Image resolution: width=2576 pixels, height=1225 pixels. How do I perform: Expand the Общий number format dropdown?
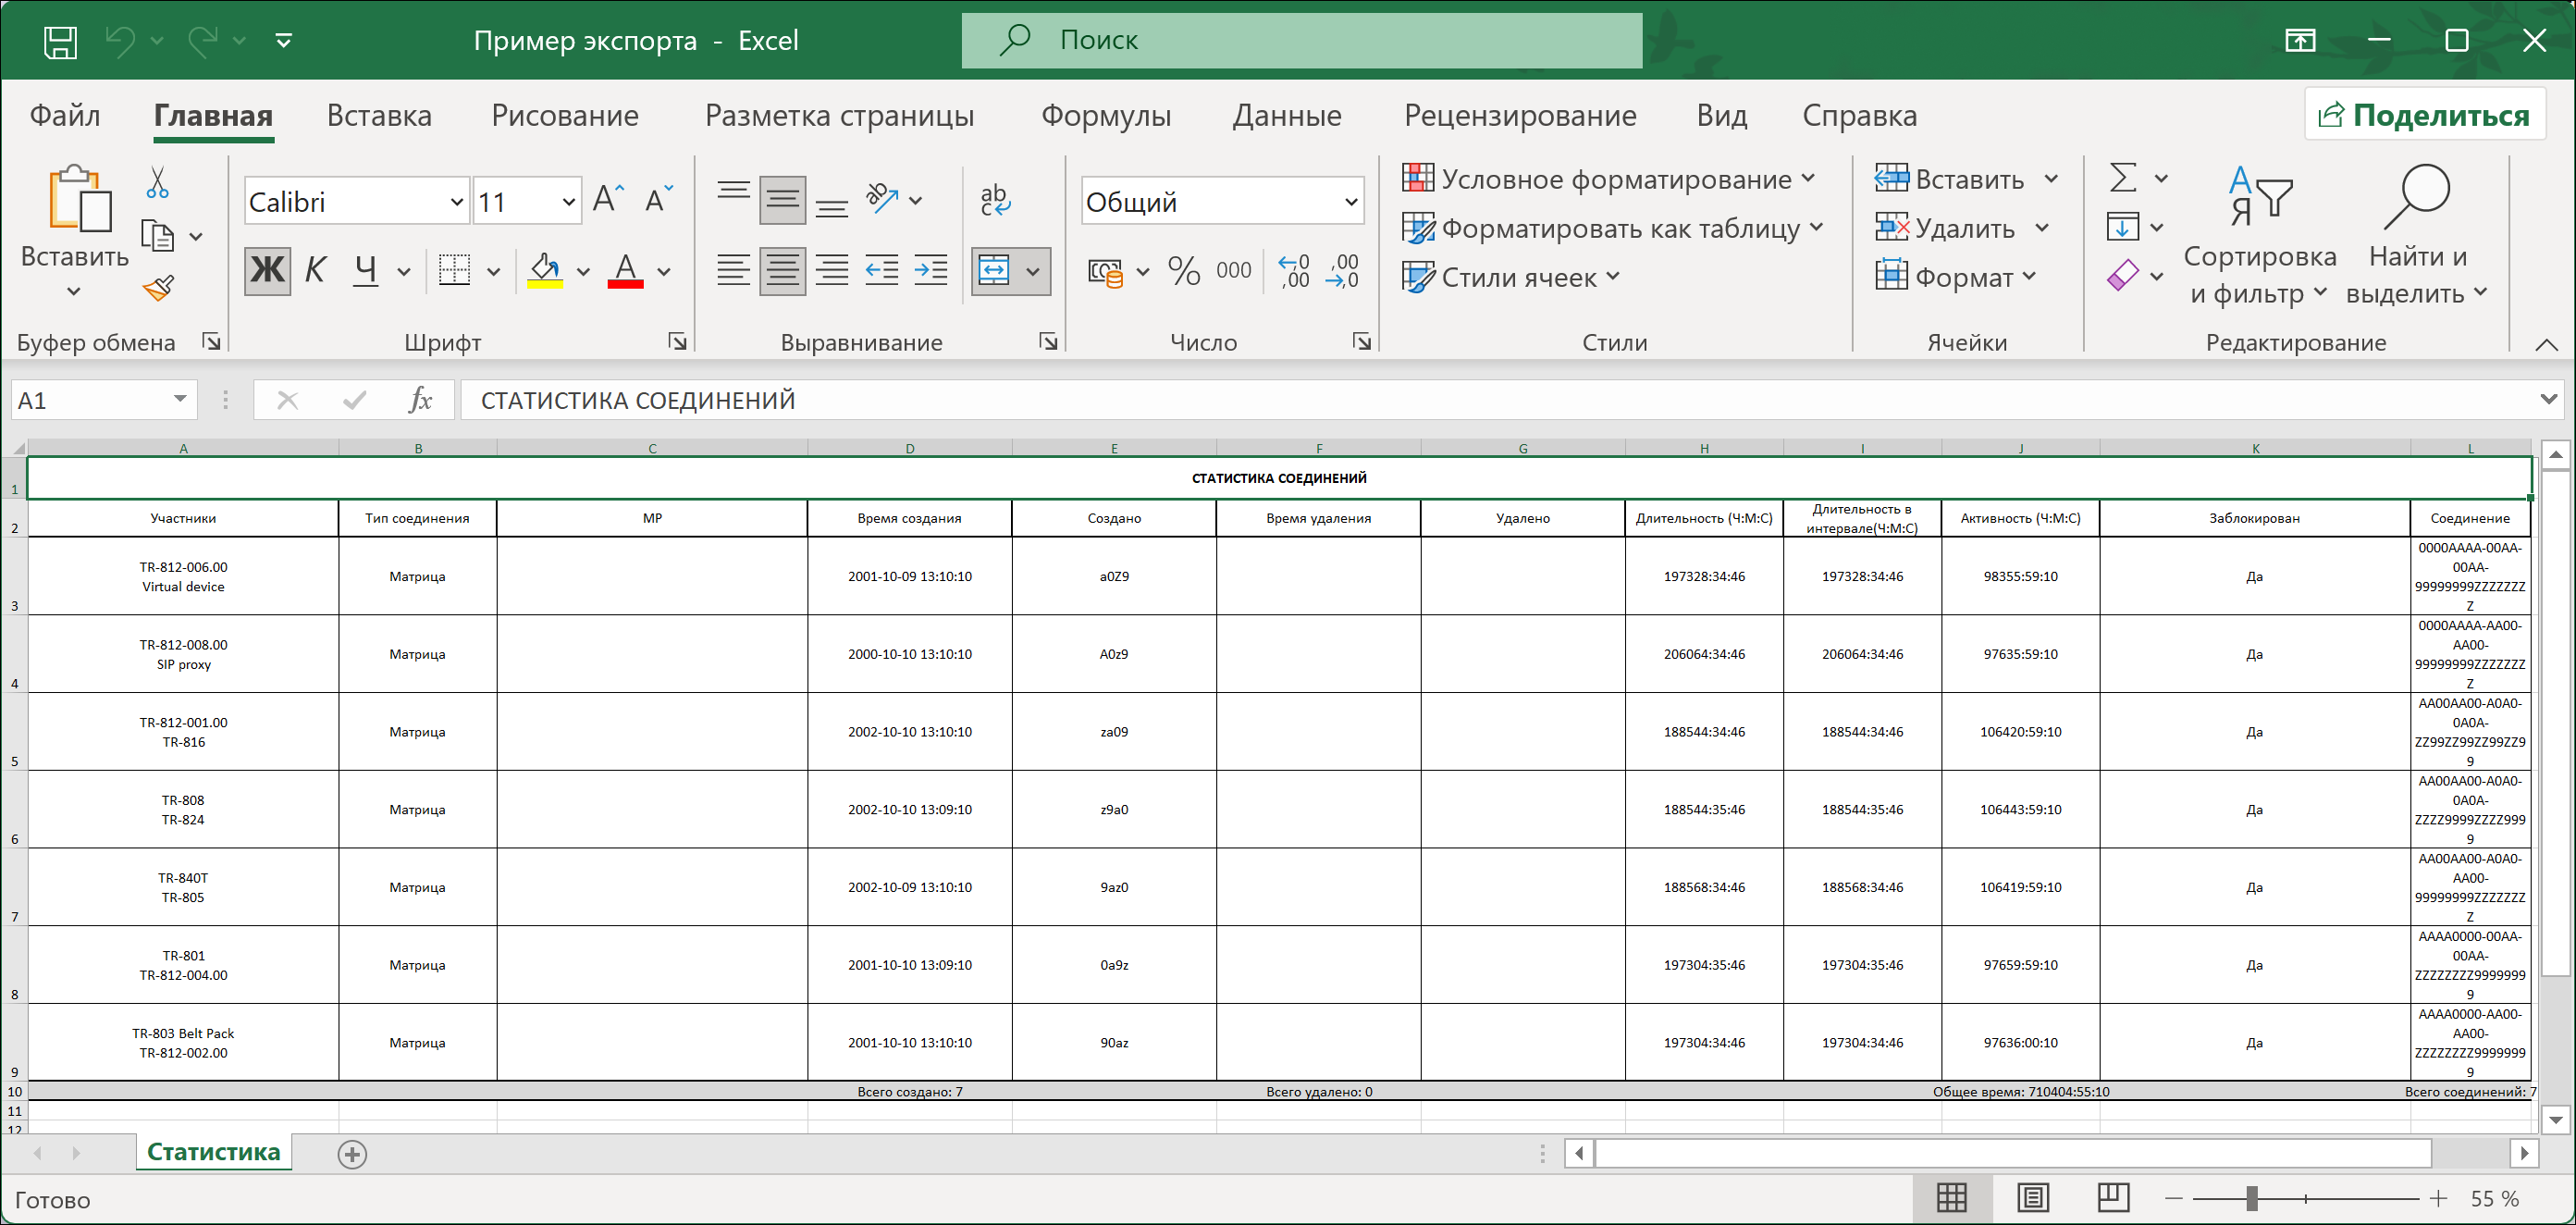(1350, 202)
